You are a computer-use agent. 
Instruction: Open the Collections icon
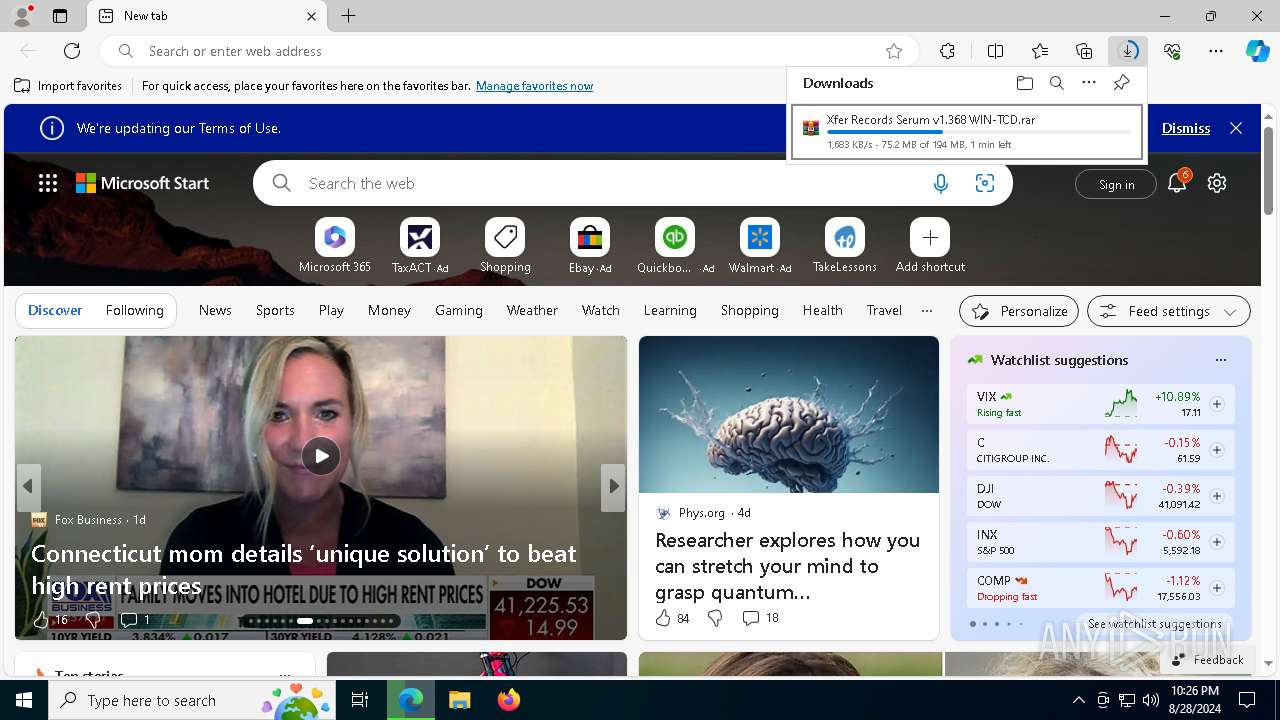(1084, 51)
